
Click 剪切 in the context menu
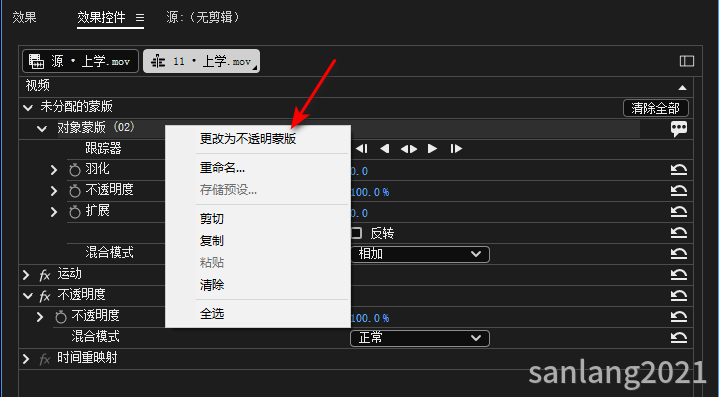tap(211, 219)
